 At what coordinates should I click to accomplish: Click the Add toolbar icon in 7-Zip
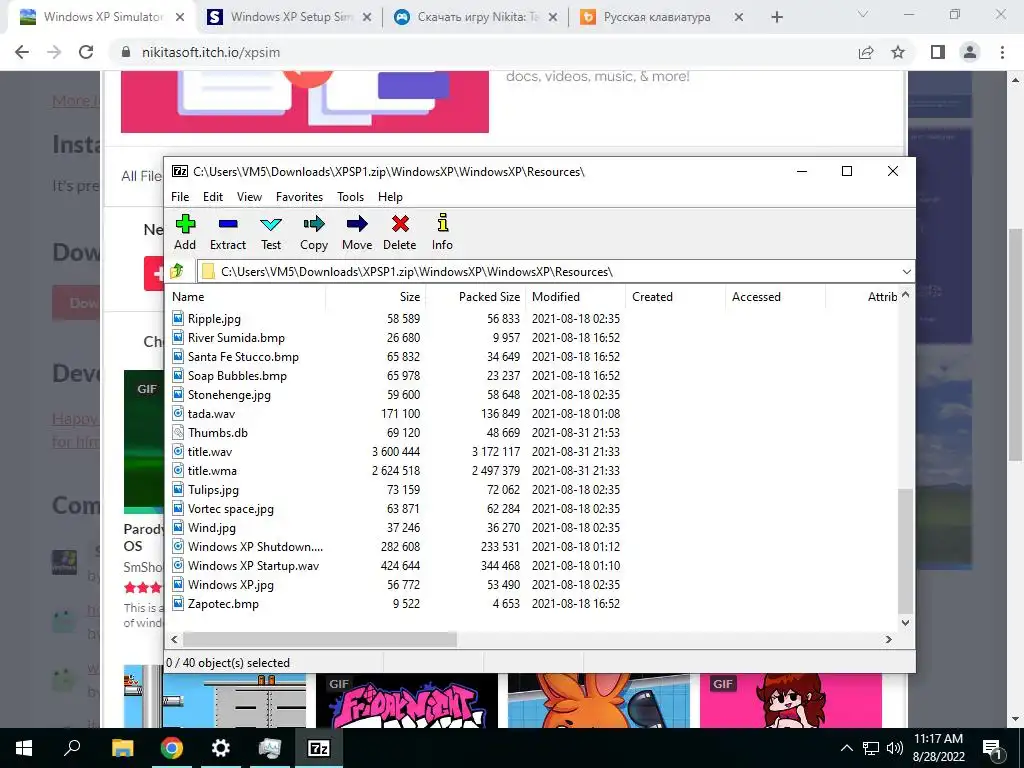[185, 224]
